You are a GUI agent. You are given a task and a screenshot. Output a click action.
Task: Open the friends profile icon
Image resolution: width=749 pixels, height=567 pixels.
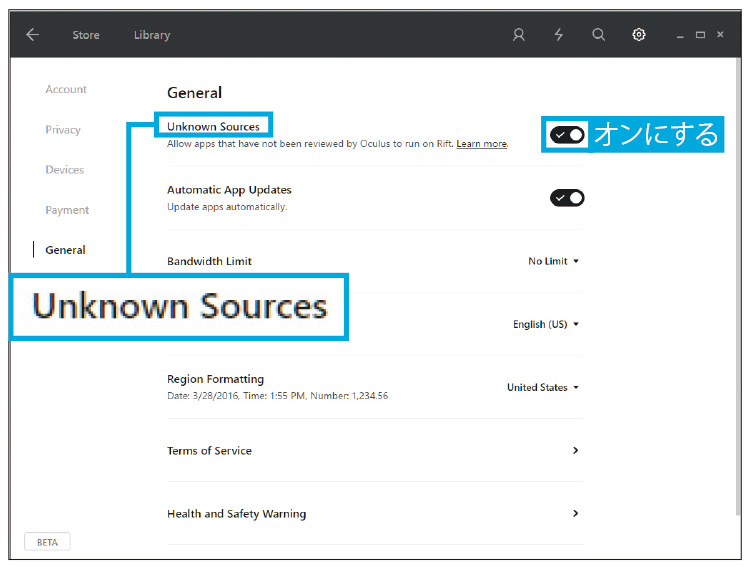click(x=518, y=35)
